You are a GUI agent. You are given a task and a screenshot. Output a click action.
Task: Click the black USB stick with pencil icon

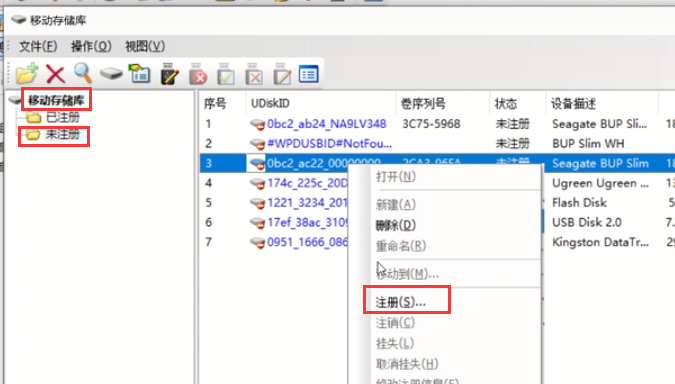[x=169, y=74]
